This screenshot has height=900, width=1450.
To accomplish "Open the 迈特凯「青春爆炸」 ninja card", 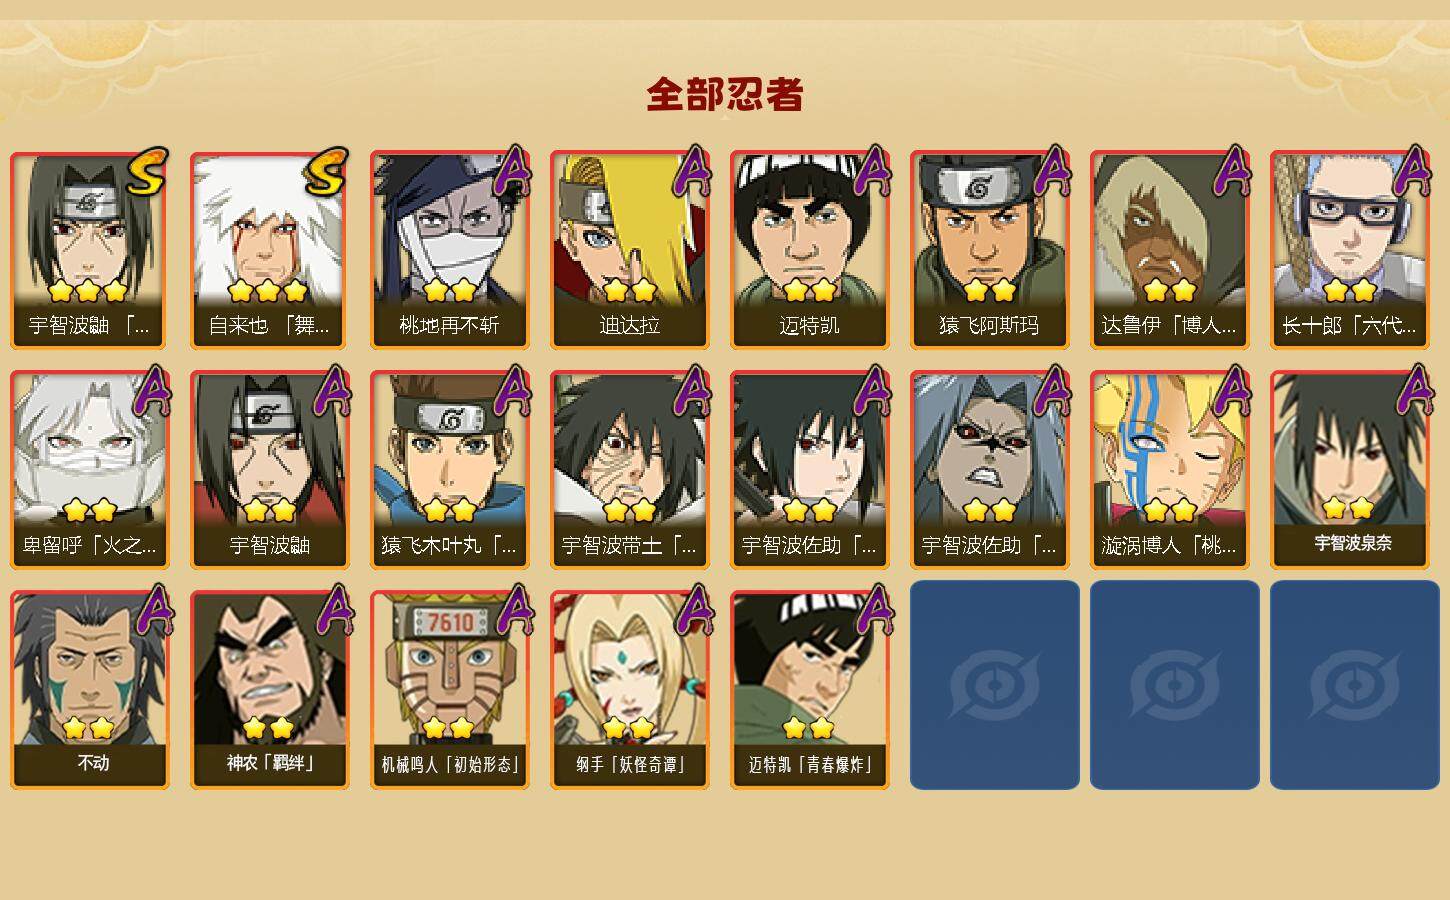I will click(x=809, y=690).
